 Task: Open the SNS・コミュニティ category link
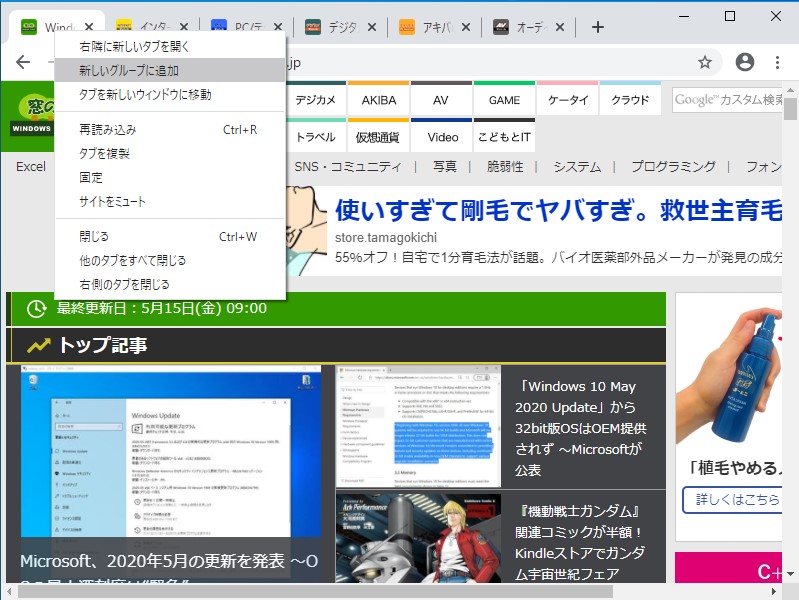coord(348,167)
